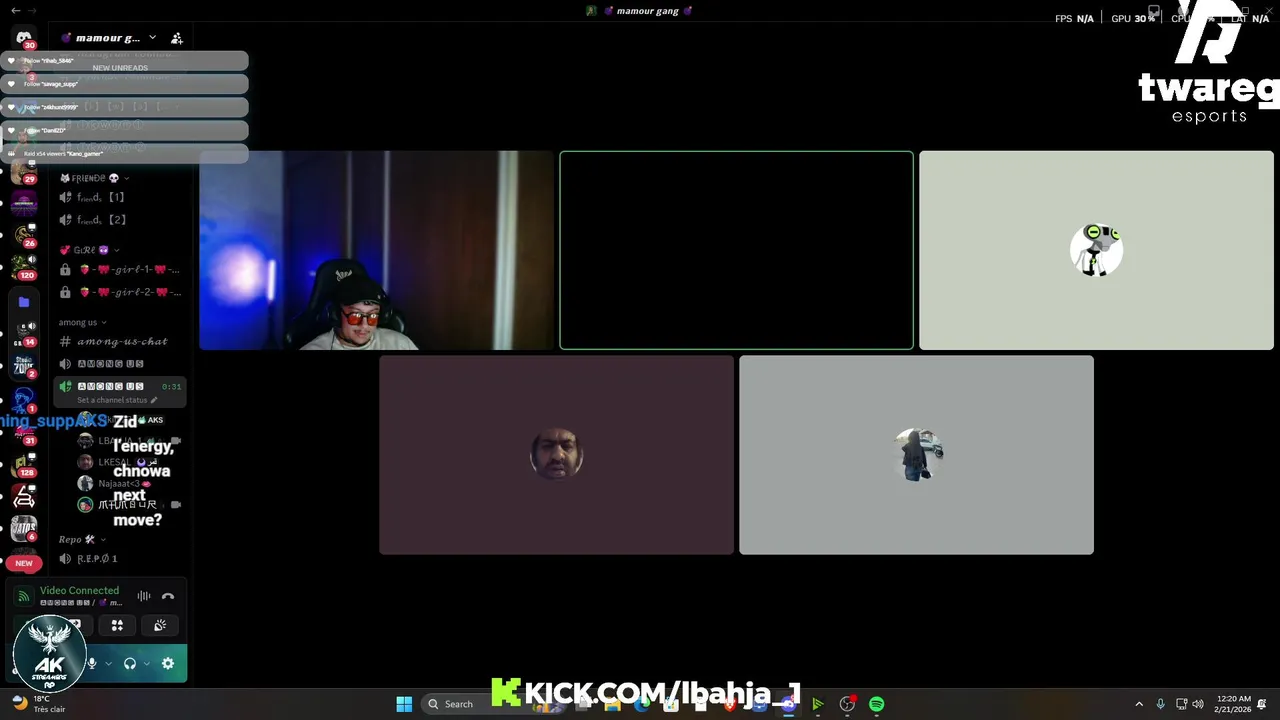
Task: Collapse the Repo channel category
Action: pos(80,539)
